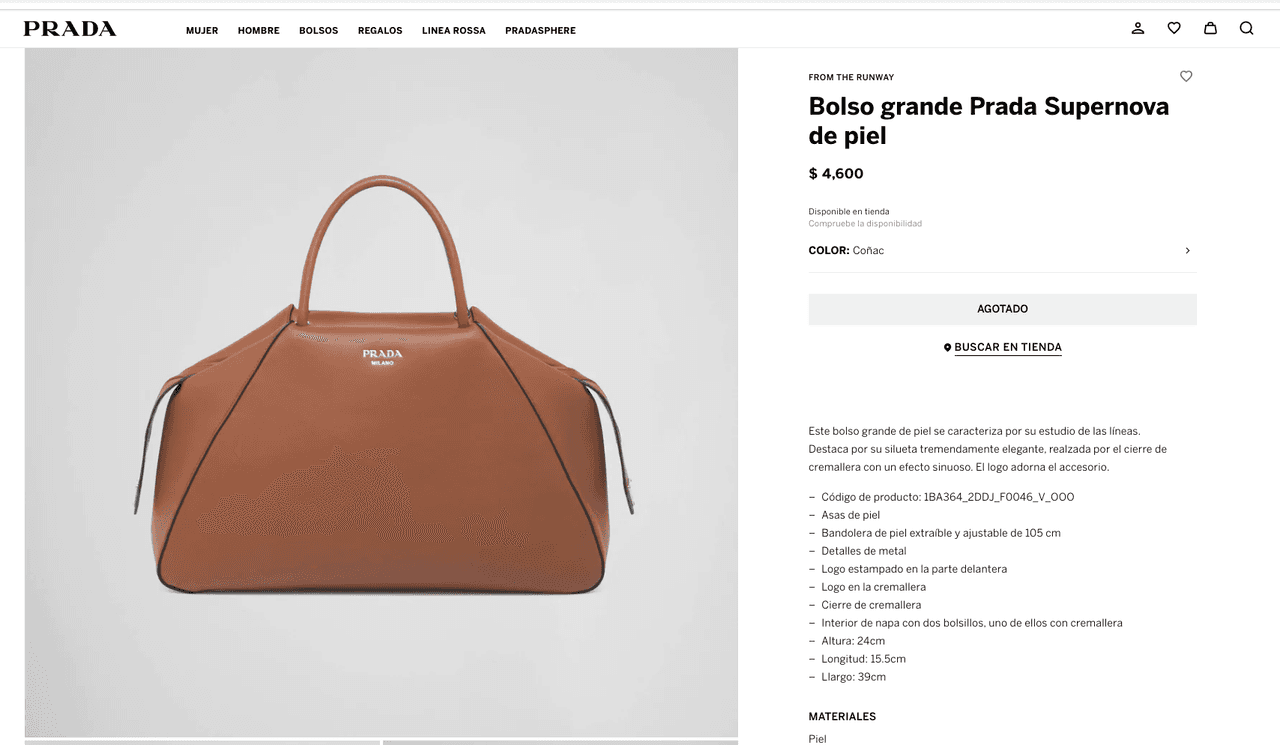Click the BUSCAR EN TIENDA link

[1008, 348]
